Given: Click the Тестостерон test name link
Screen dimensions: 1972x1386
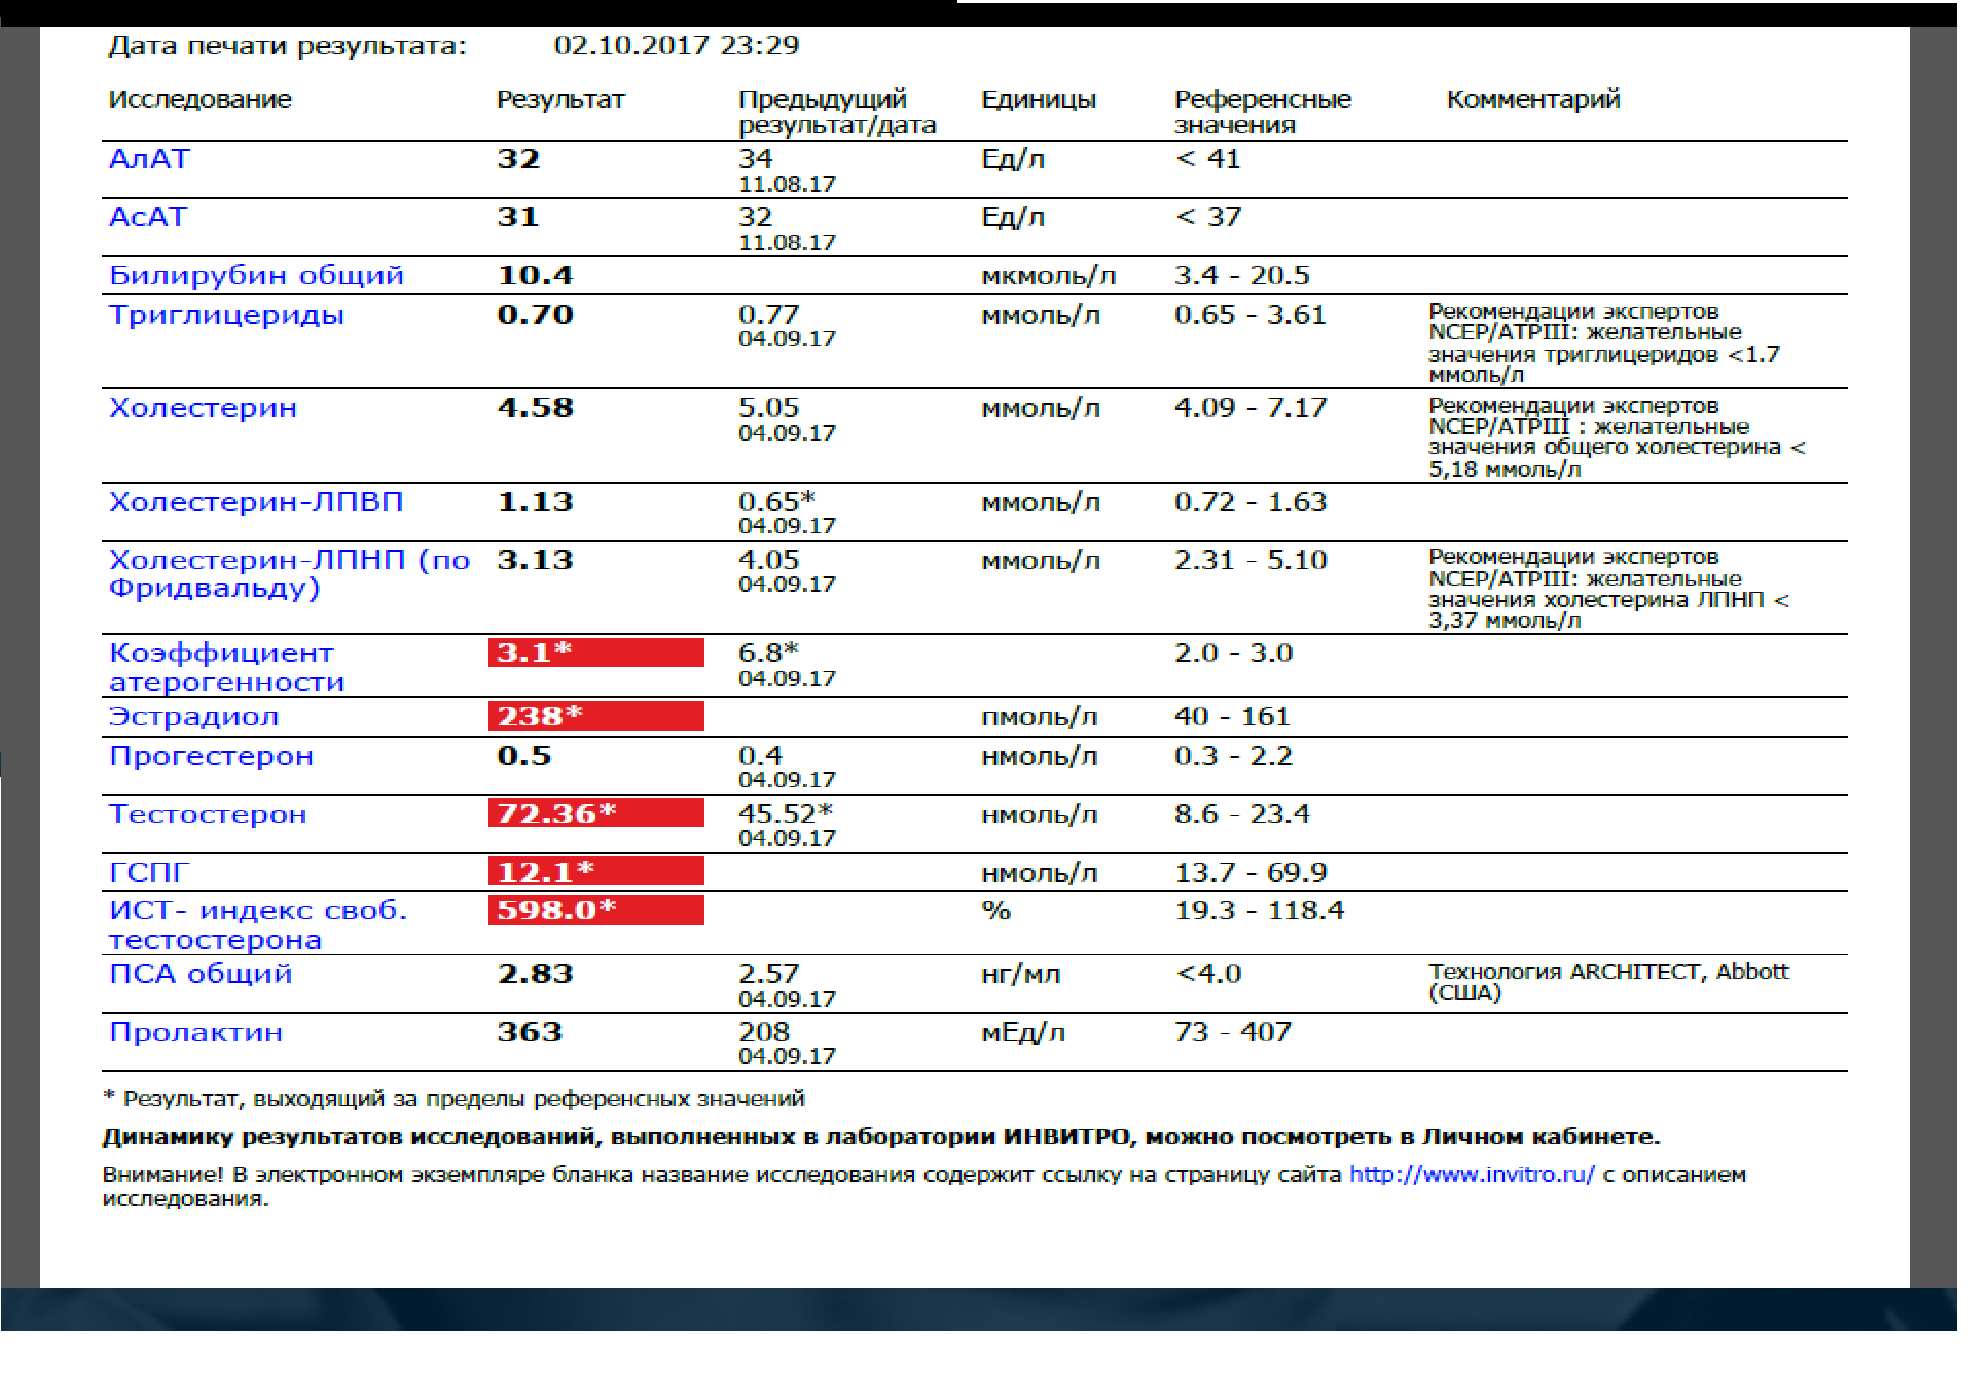Looking at the screenshot, I should (207, 815).
